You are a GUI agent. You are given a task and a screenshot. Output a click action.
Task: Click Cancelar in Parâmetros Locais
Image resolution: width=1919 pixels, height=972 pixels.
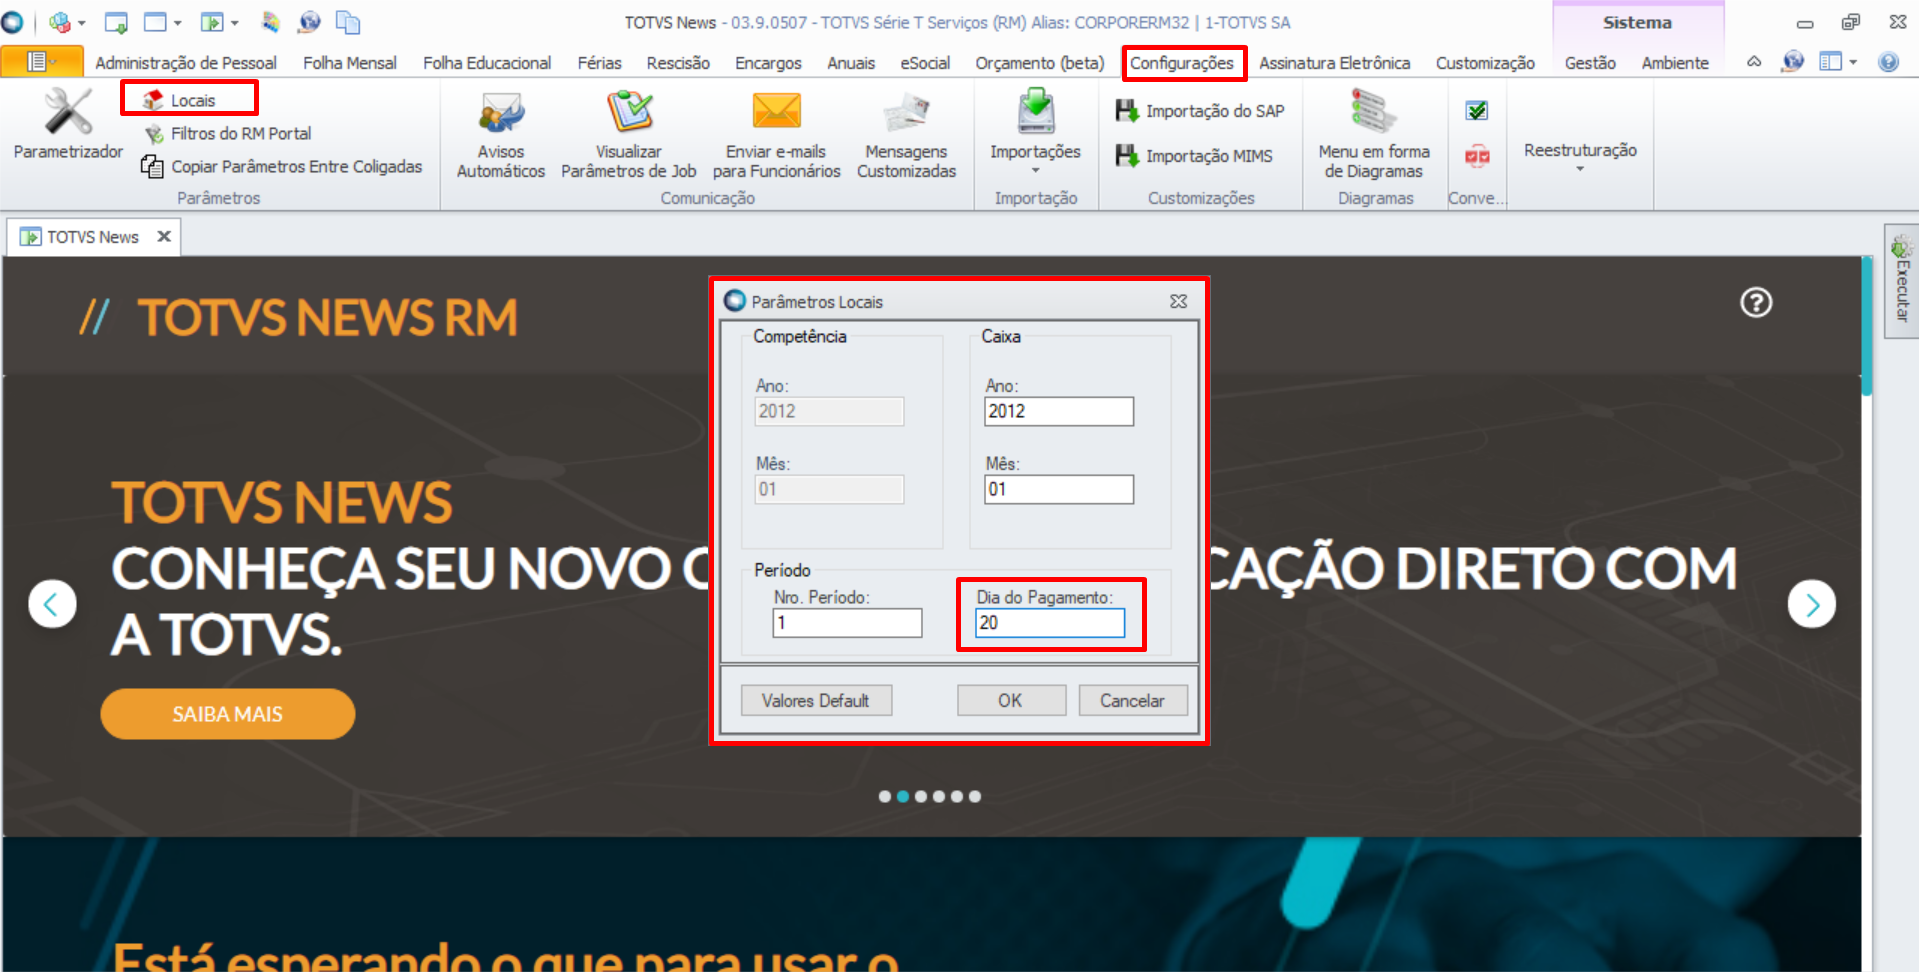pyautogui.click(x=1133, y=700)
